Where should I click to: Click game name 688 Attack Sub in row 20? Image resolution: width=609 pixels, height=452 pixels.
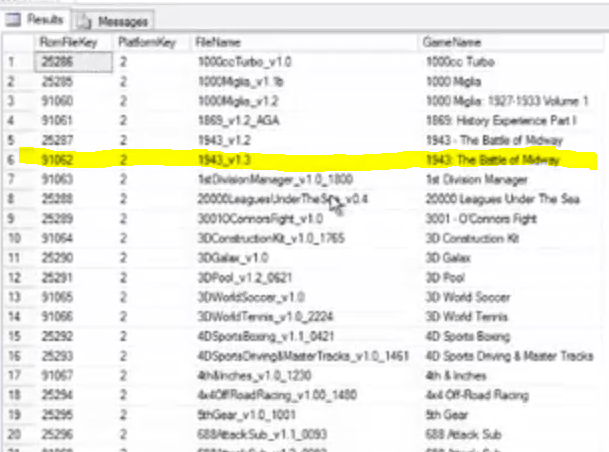(x=464, y=434)
